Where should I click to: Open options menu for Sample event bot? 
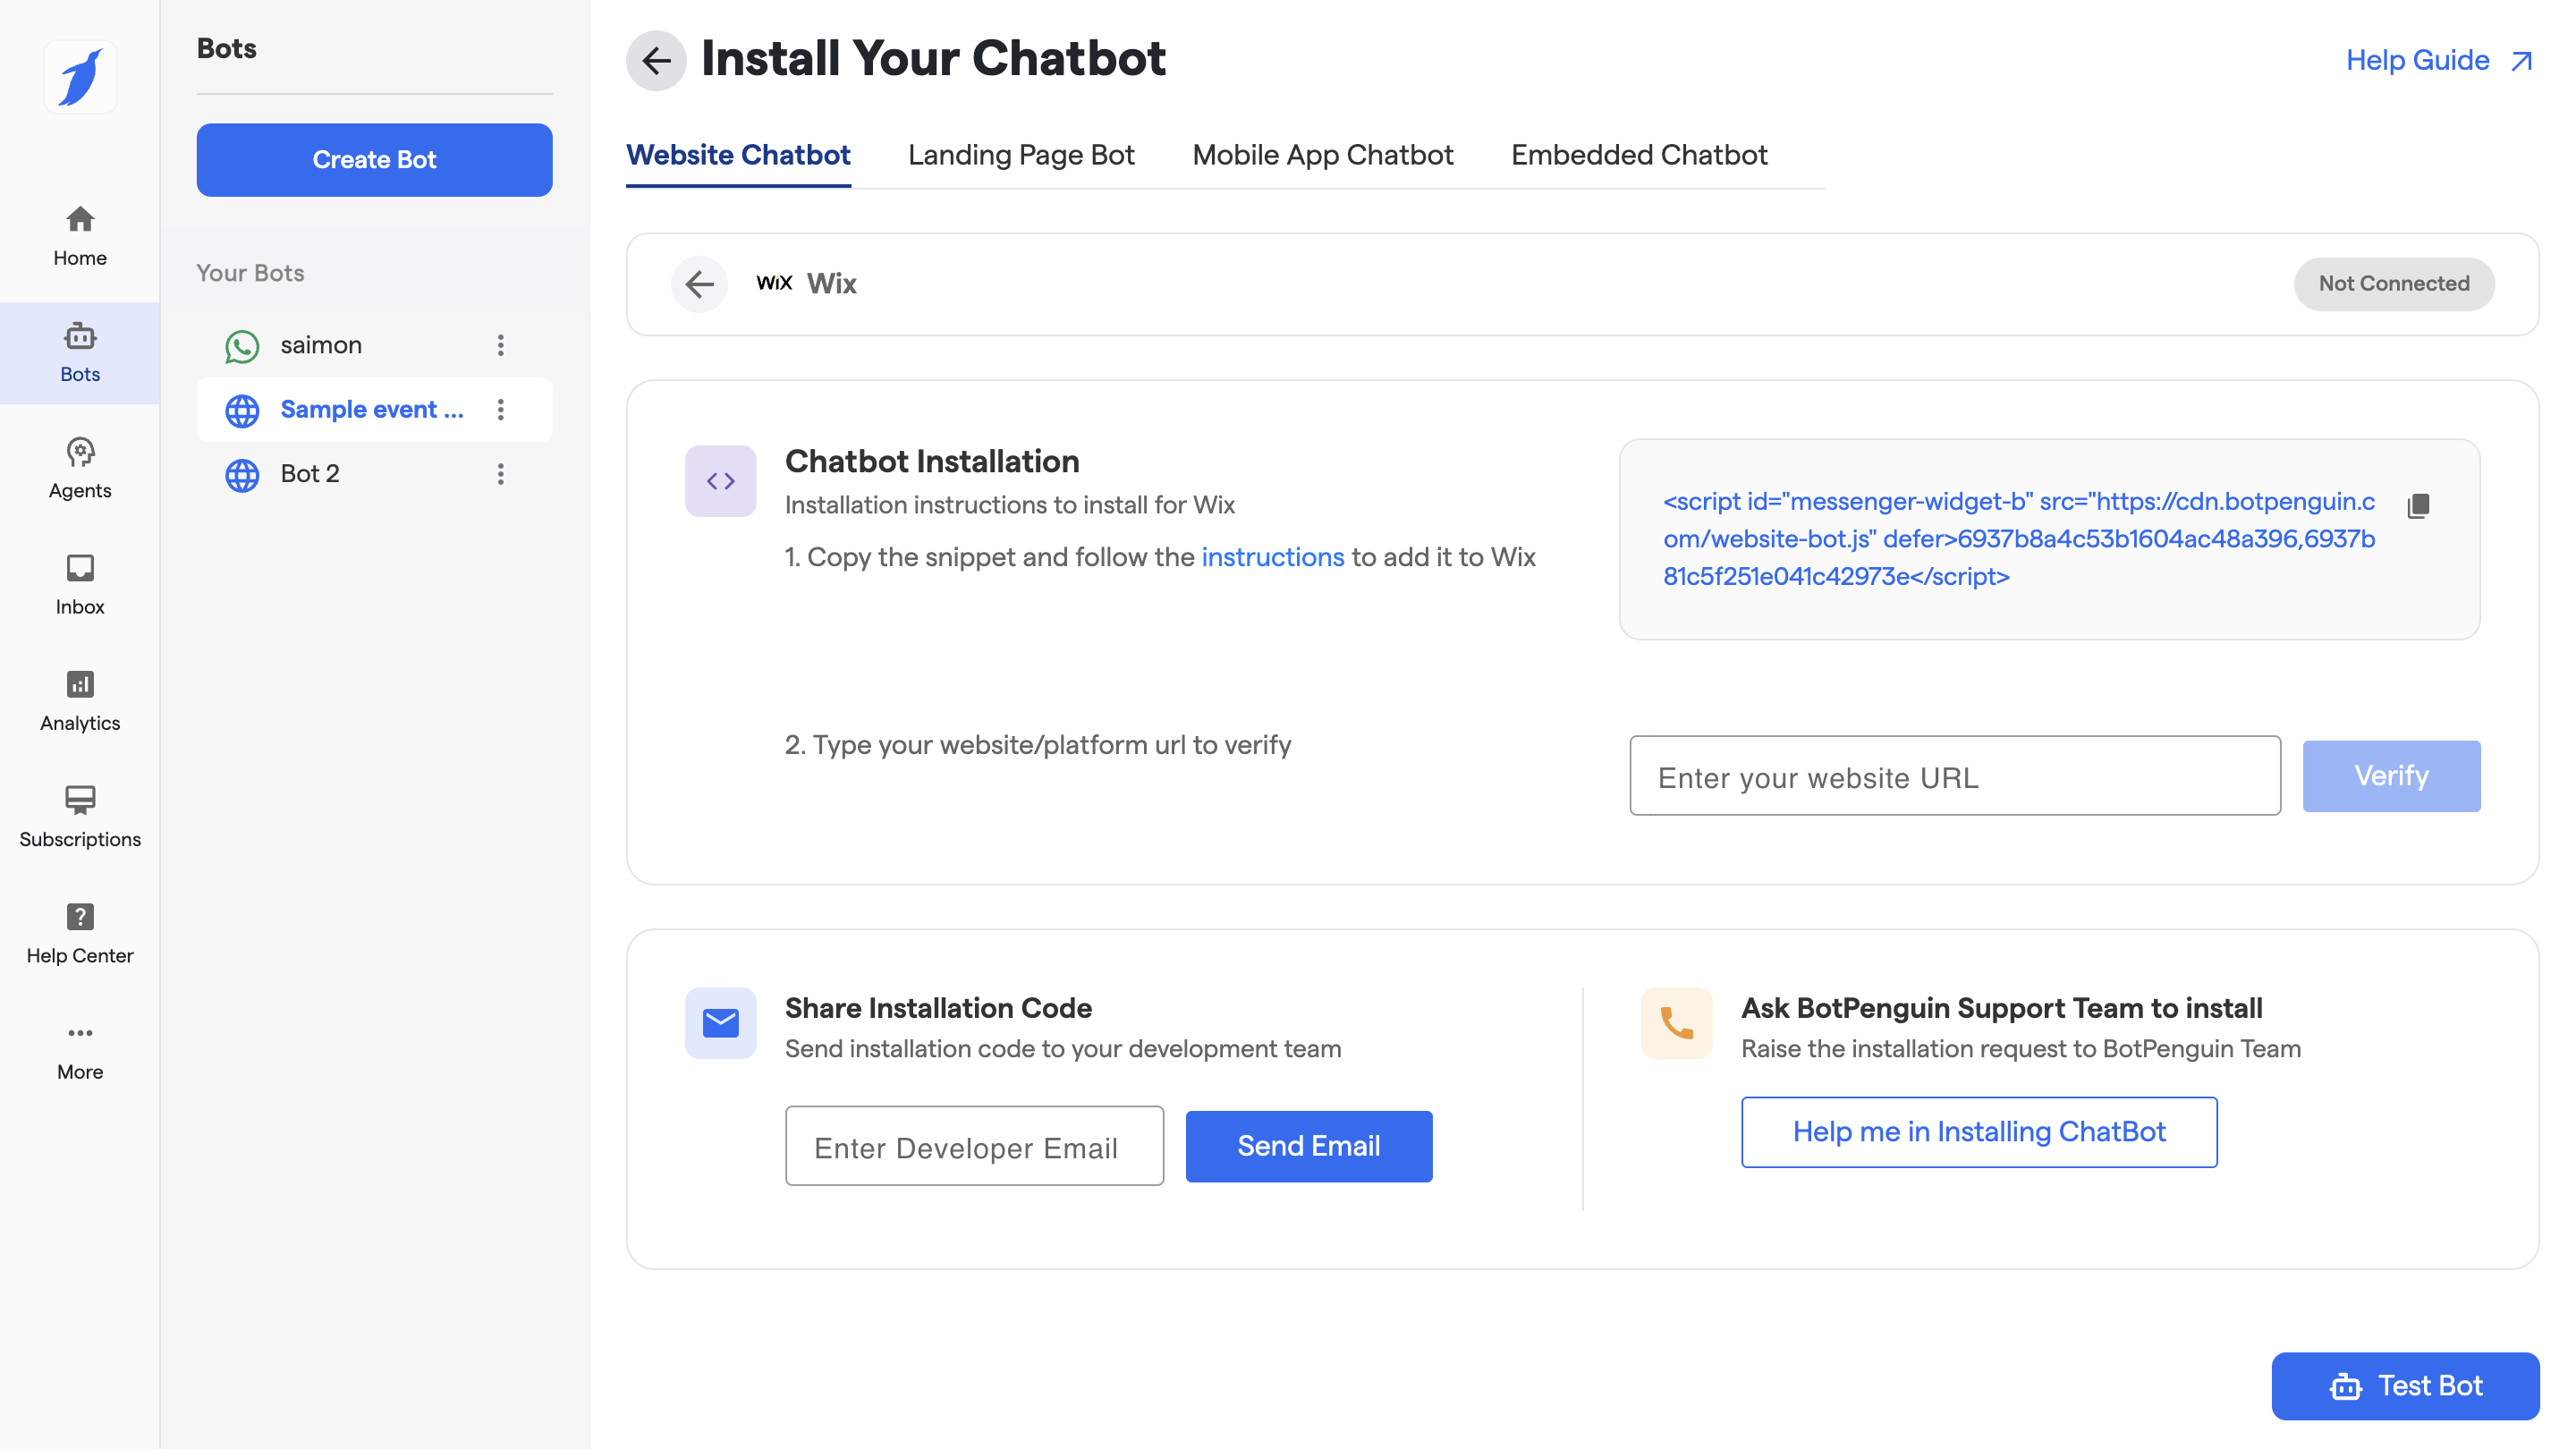coord(500,409)
